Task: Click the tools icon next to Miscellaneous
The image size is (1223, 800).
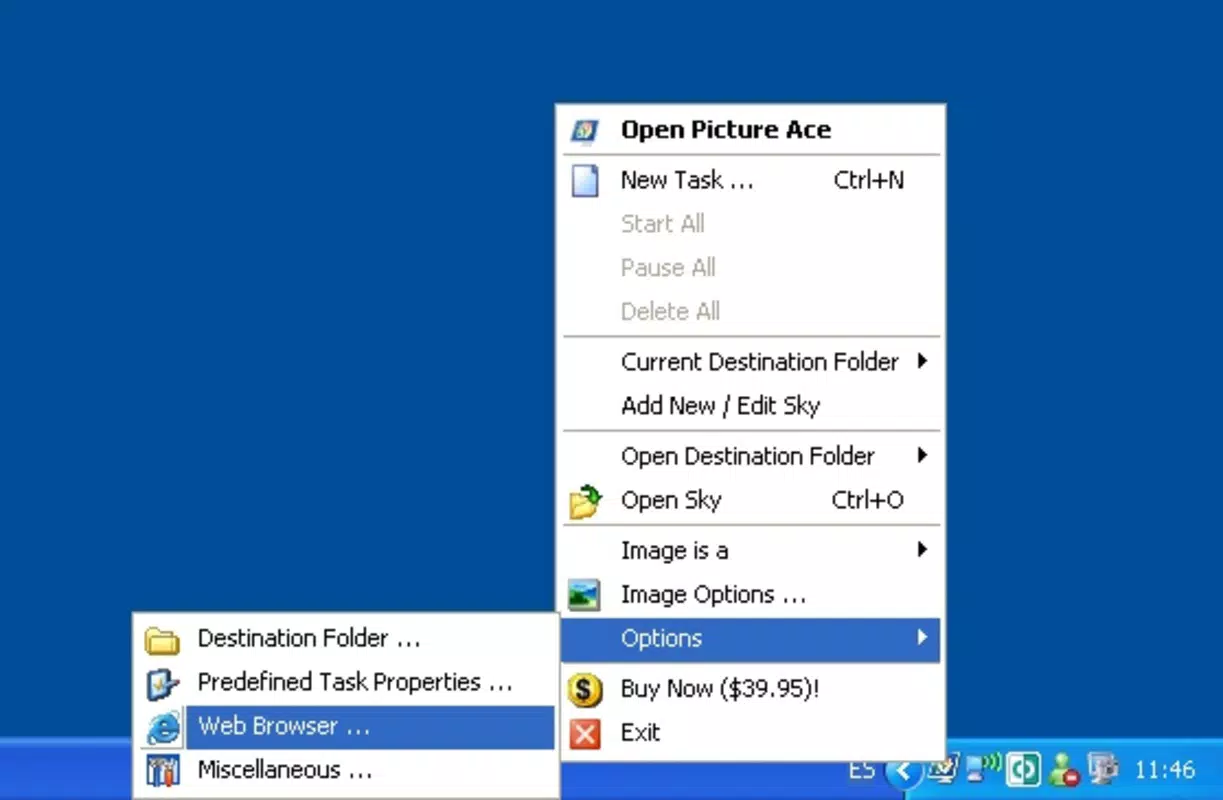Action: tap(162, 771)
